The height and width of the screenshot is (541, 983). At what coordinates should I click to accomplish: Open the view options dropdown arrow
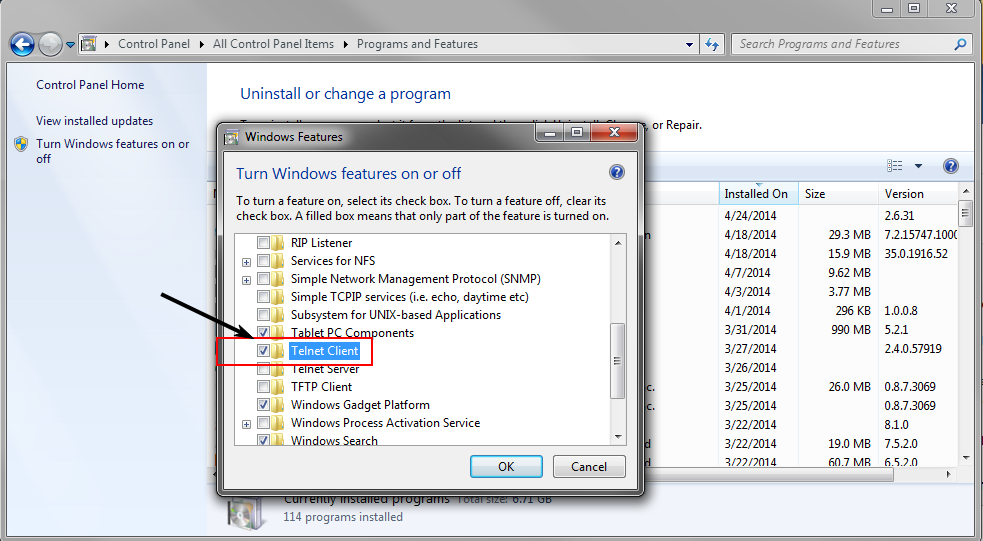(918, 166)
